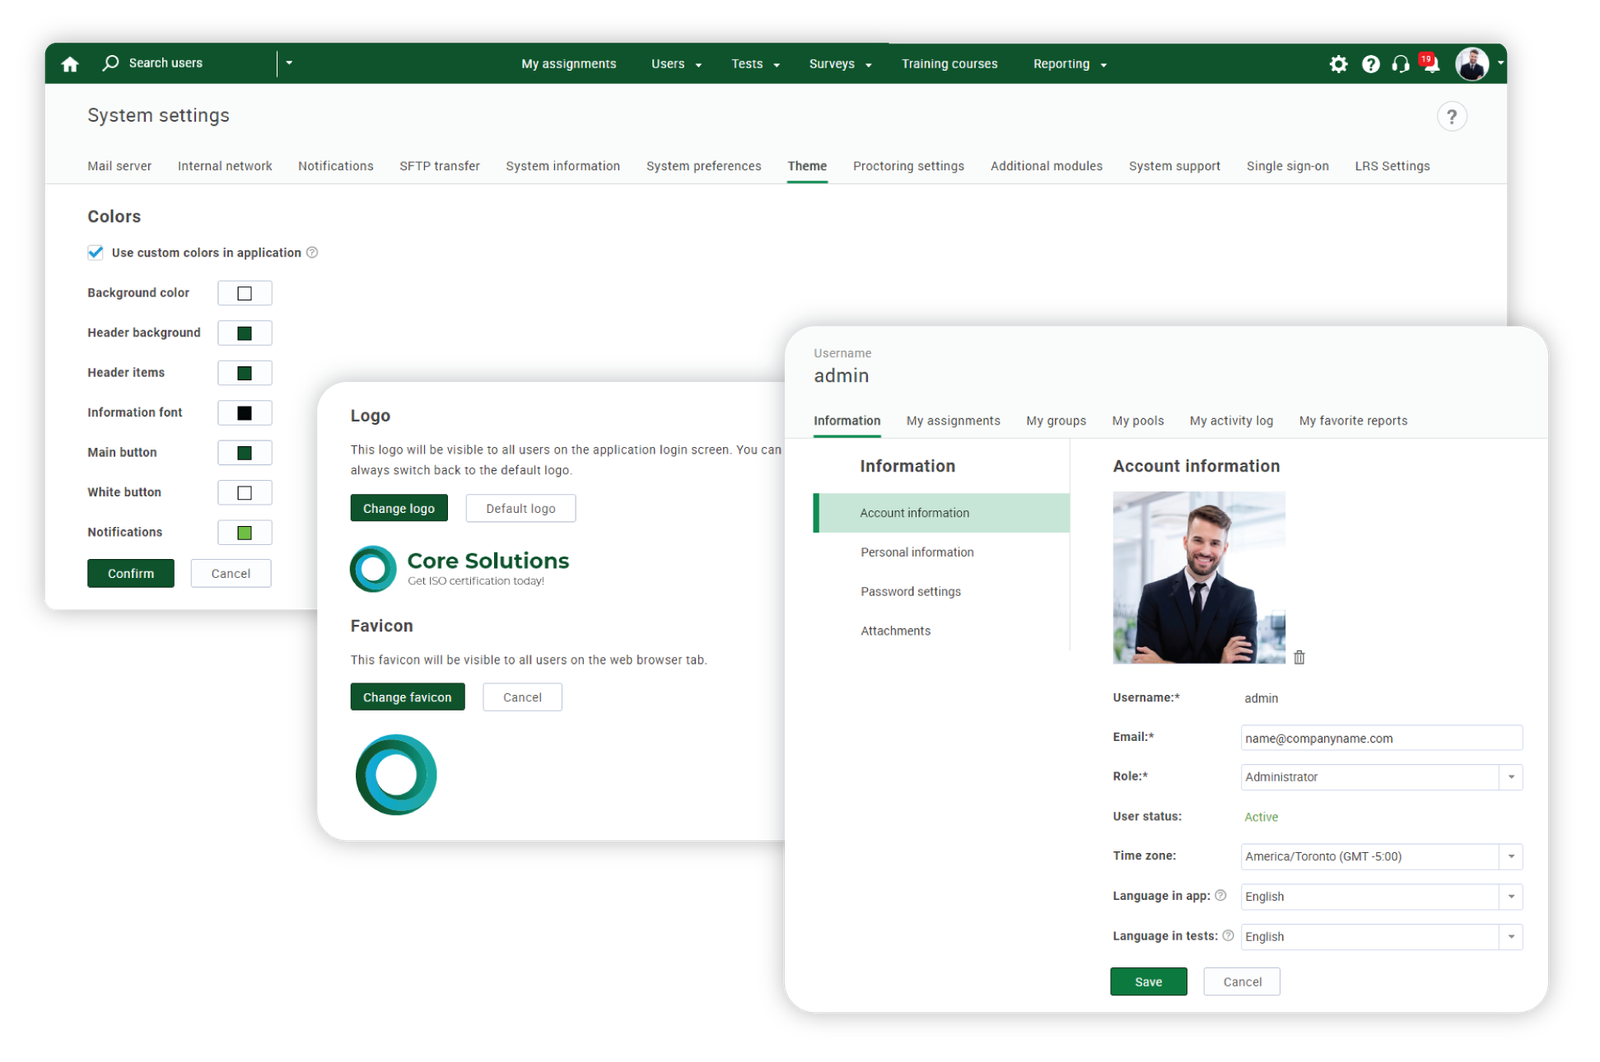Screen dimensions: 1600x1062
Task: Click the Change logo button
Action: pos(399,508)
